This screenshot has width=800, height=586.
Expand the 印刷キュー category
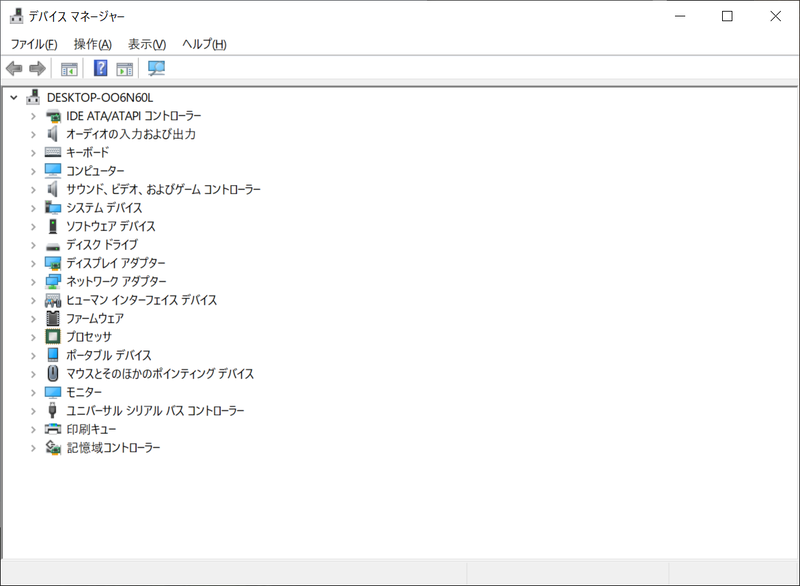[x=33, y=429]
